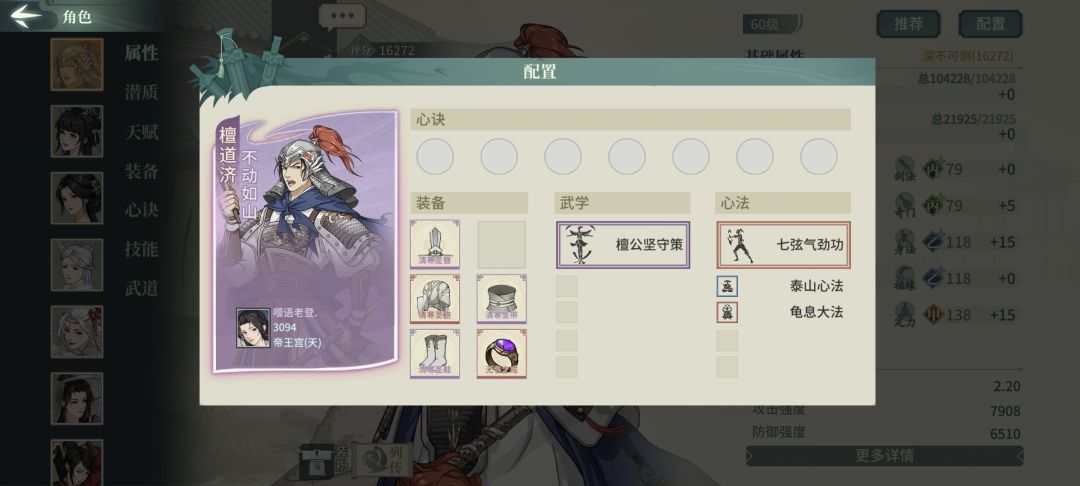
Task: Select the helmet equipment slot
Action: pyautogui.click(x=435, y=244)
